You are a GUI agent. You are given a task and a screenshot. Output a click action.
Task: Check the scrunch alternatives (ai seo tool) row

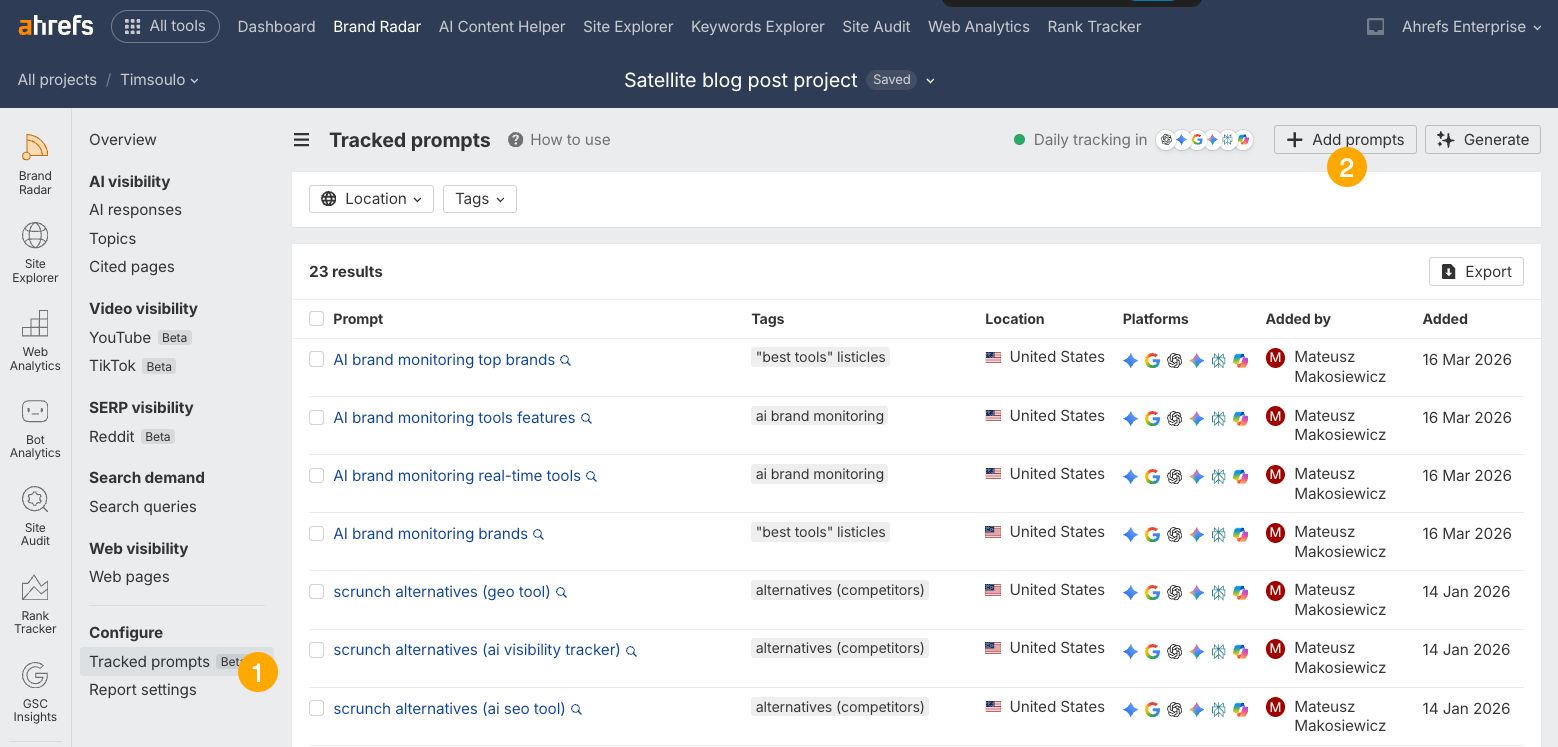pos(316,708)
